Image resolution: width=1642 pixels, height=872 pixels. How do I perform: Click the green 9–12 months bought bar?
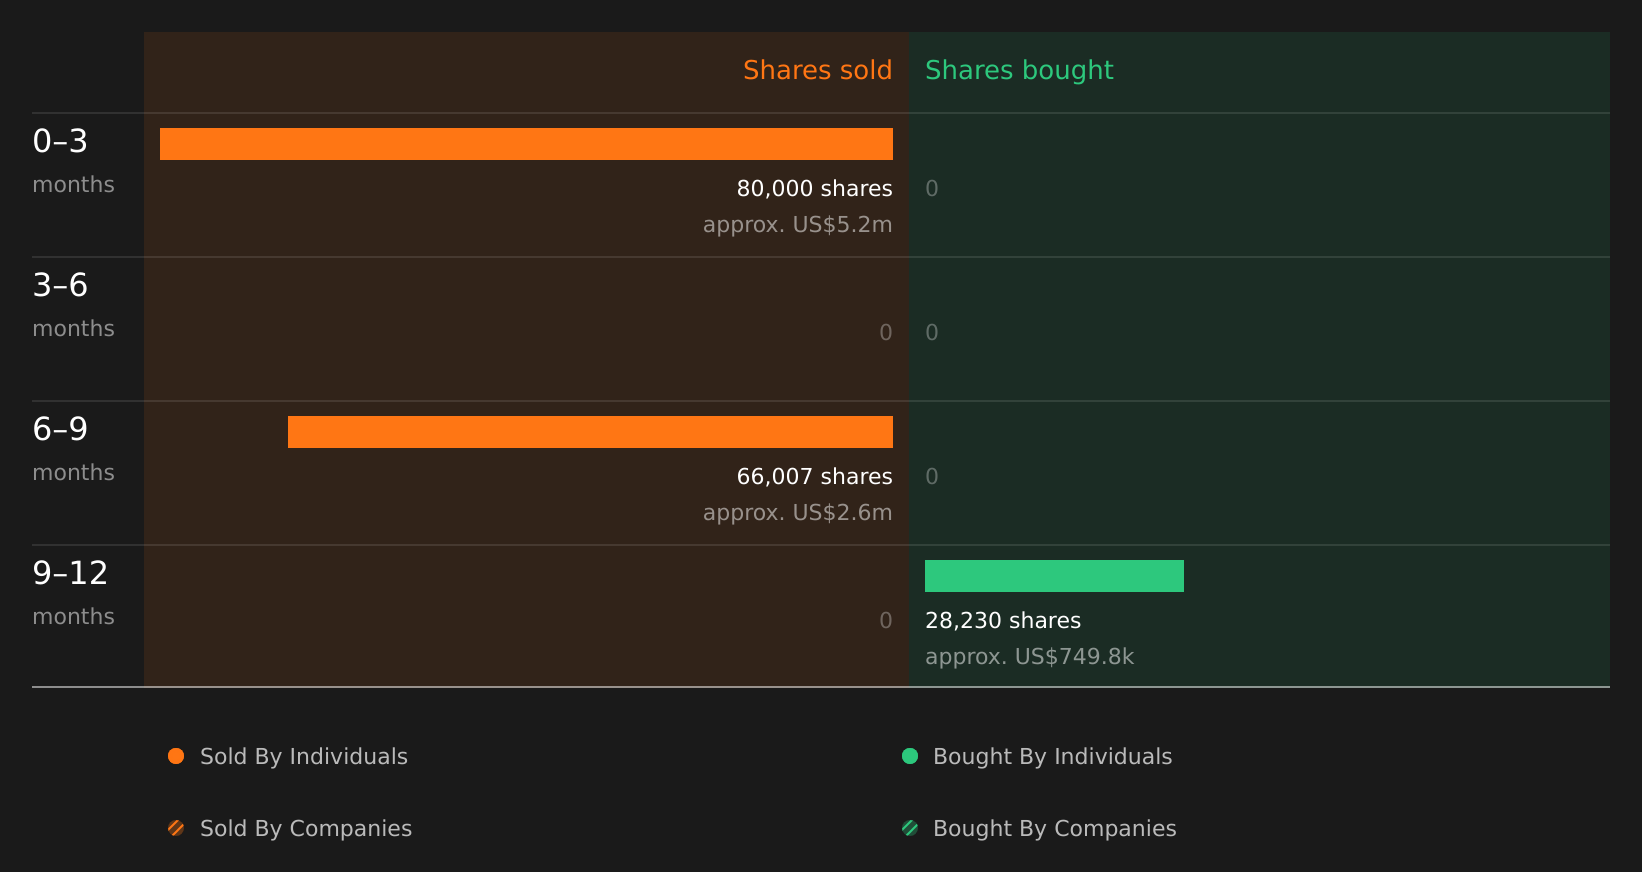(x=1054, y=576)
